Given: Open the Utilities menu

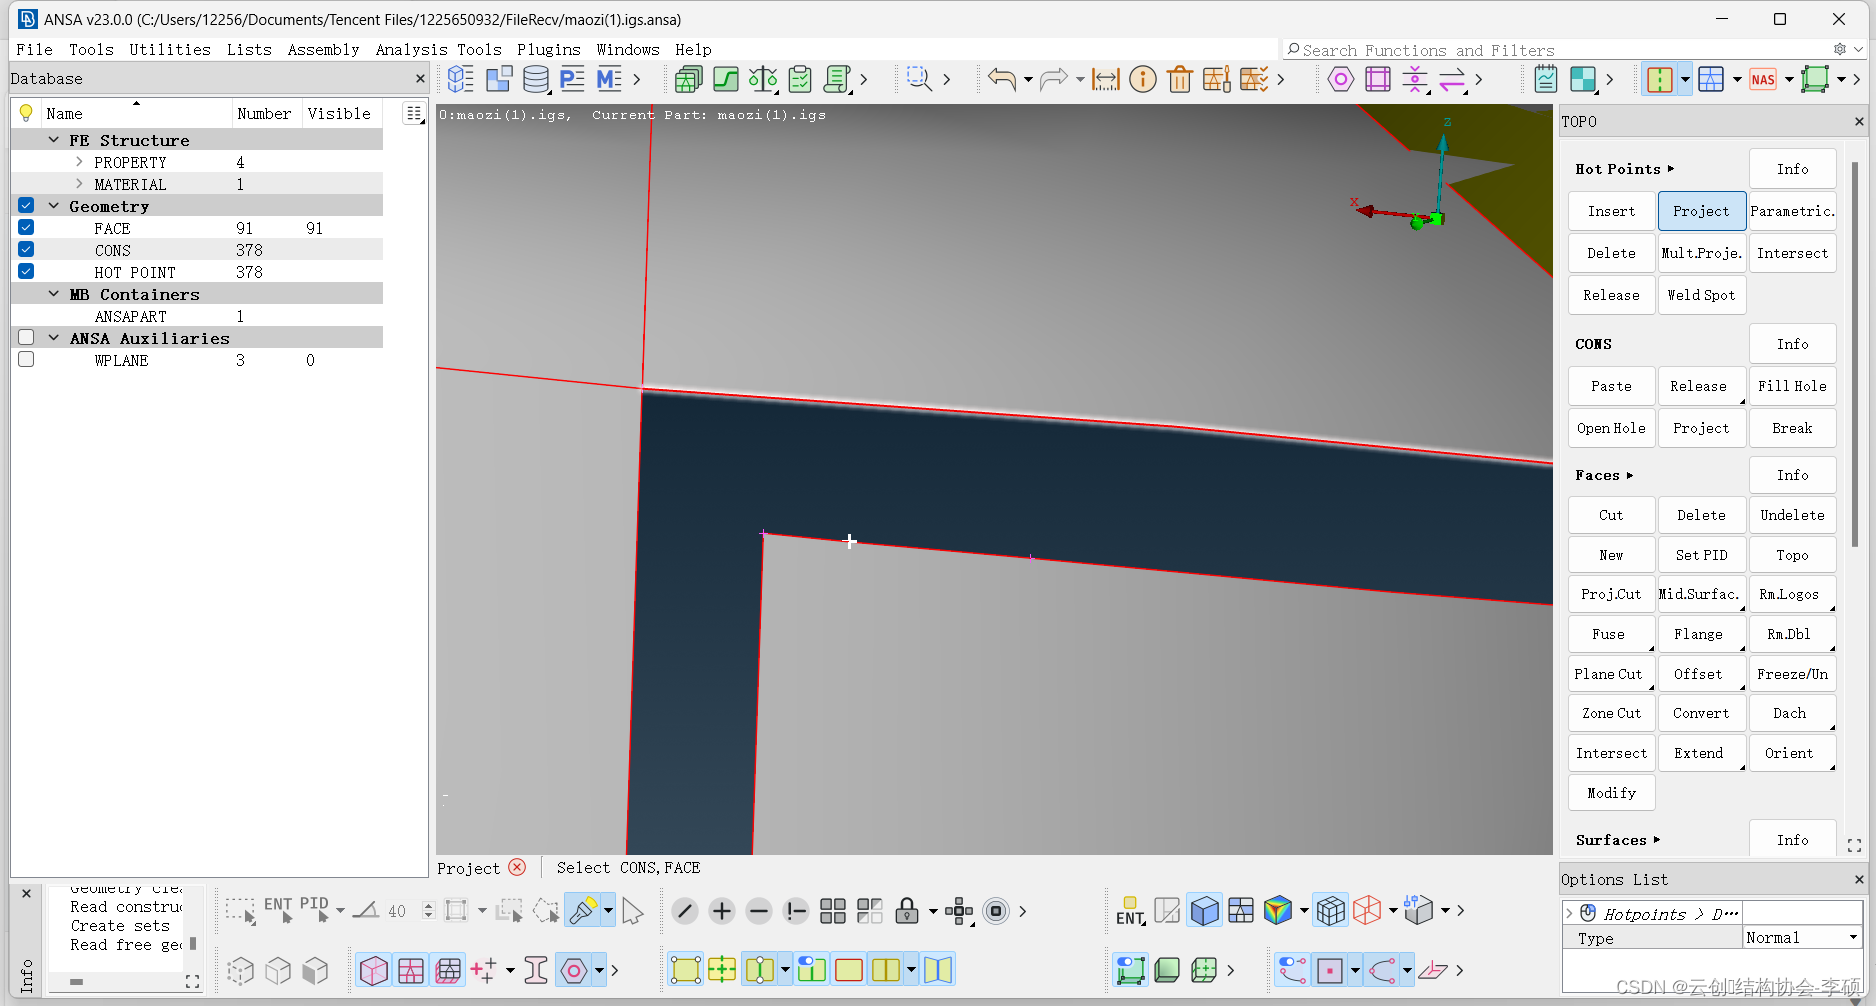Looking at the screenshot, I should click(170, 49).
